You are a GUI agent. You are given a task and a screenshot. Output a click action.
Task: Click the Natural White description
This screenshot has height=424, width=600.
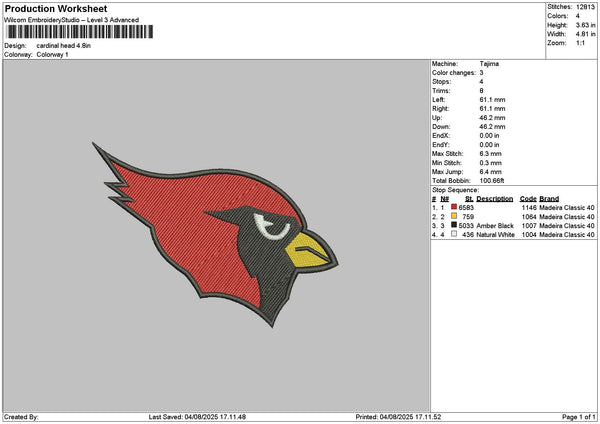(496, 235)
